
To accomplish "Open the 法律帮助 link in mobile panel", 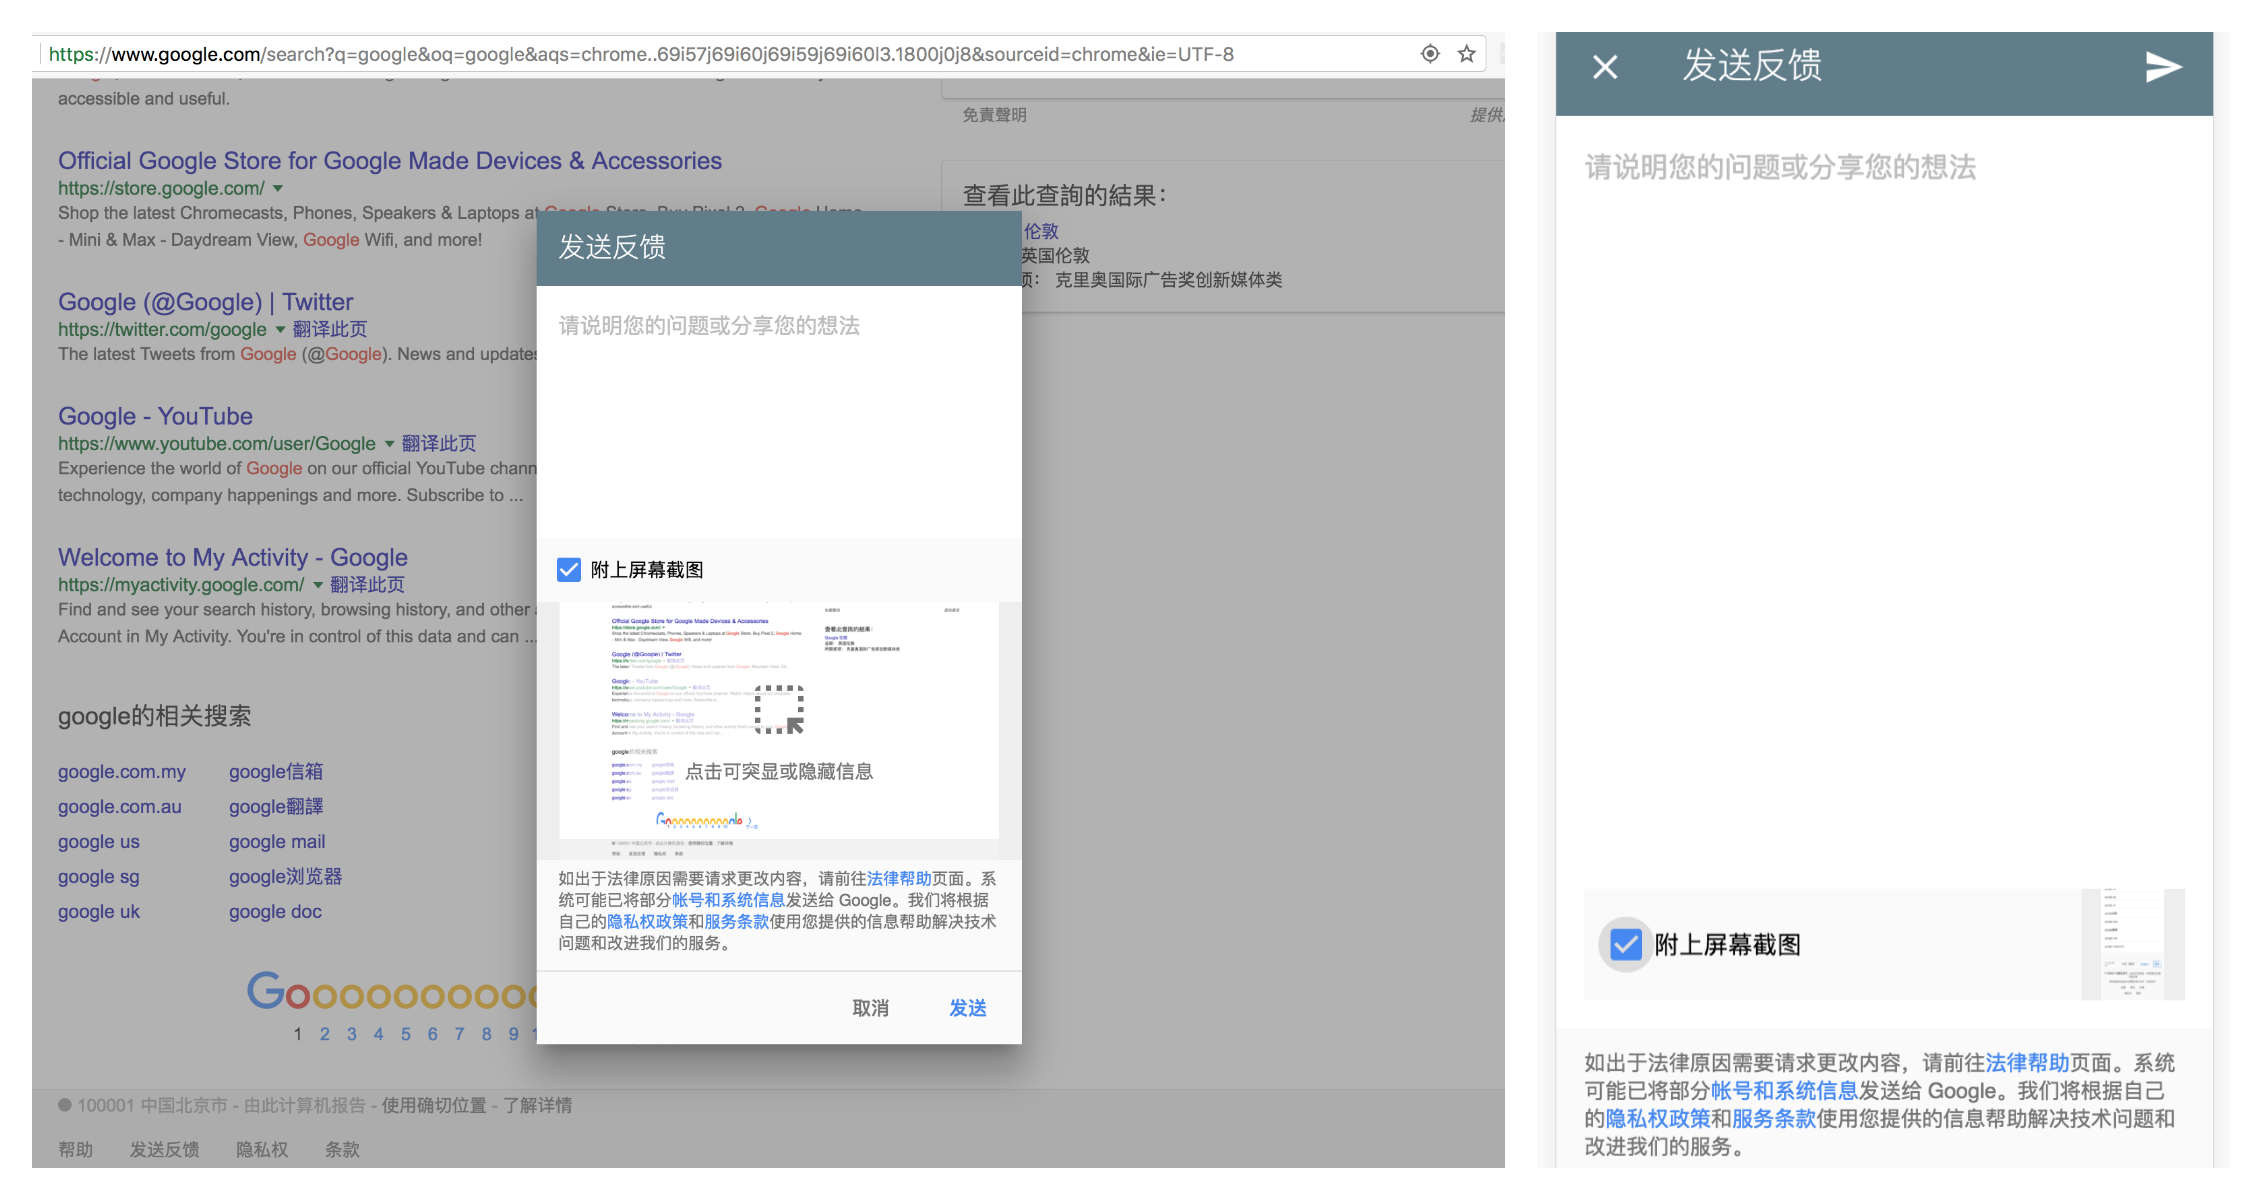I will pyautogui.click(x=2027, y=1063).
